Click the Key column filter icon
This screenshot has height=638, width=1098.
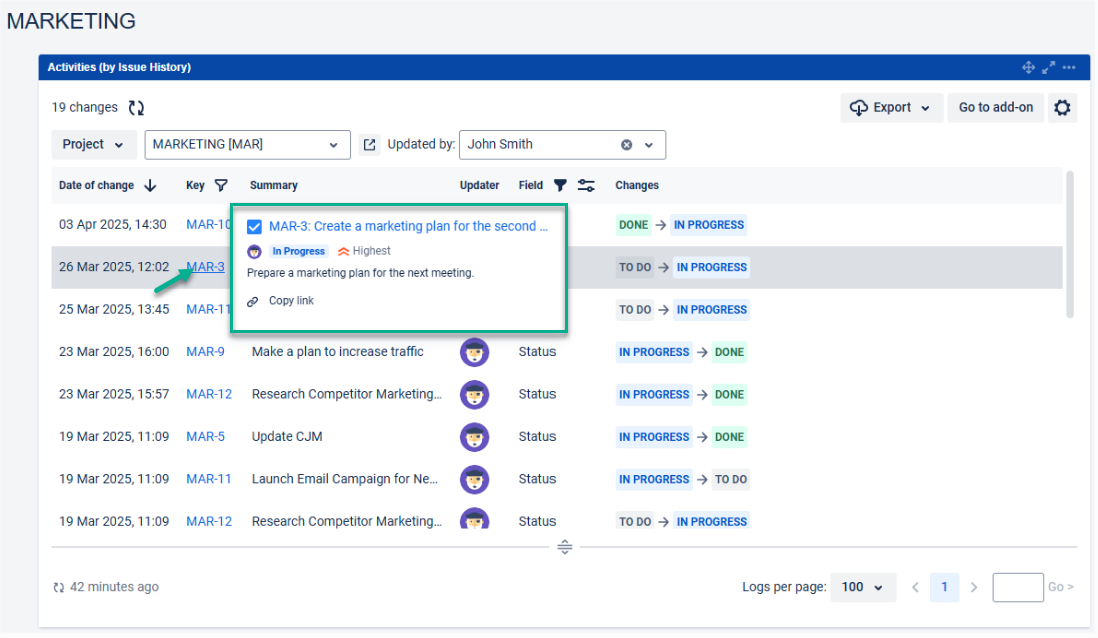click(221, 185)
